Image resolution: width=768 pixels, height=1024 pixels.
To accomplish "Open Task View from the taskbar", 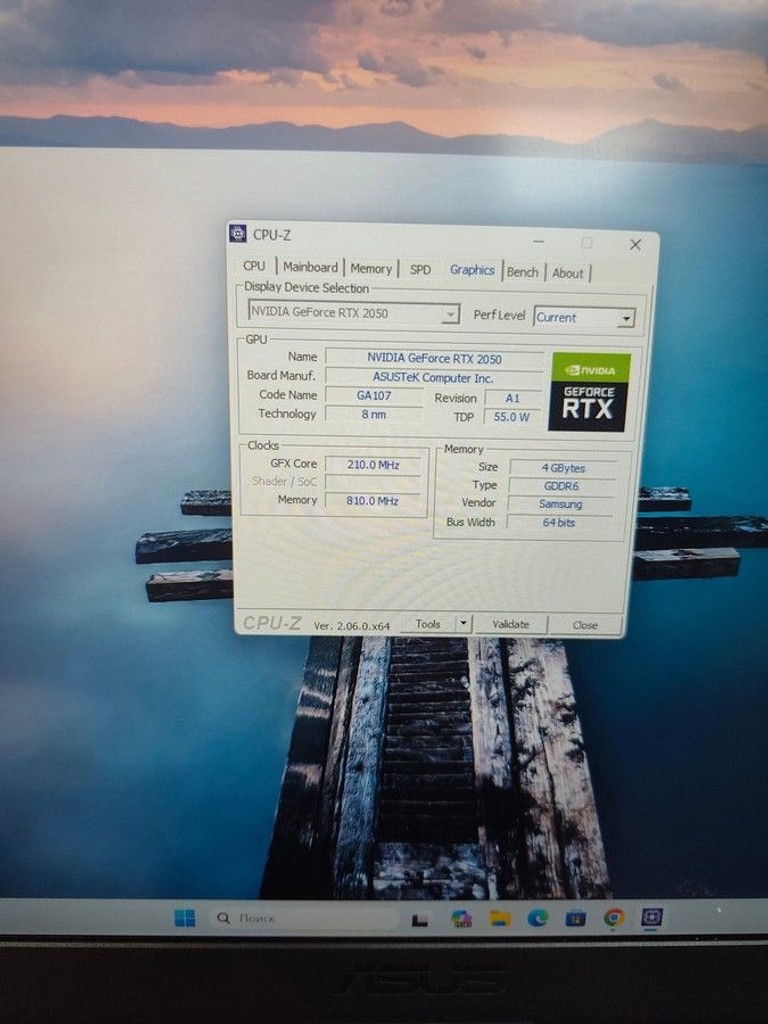I will click(x=420, y=920).
